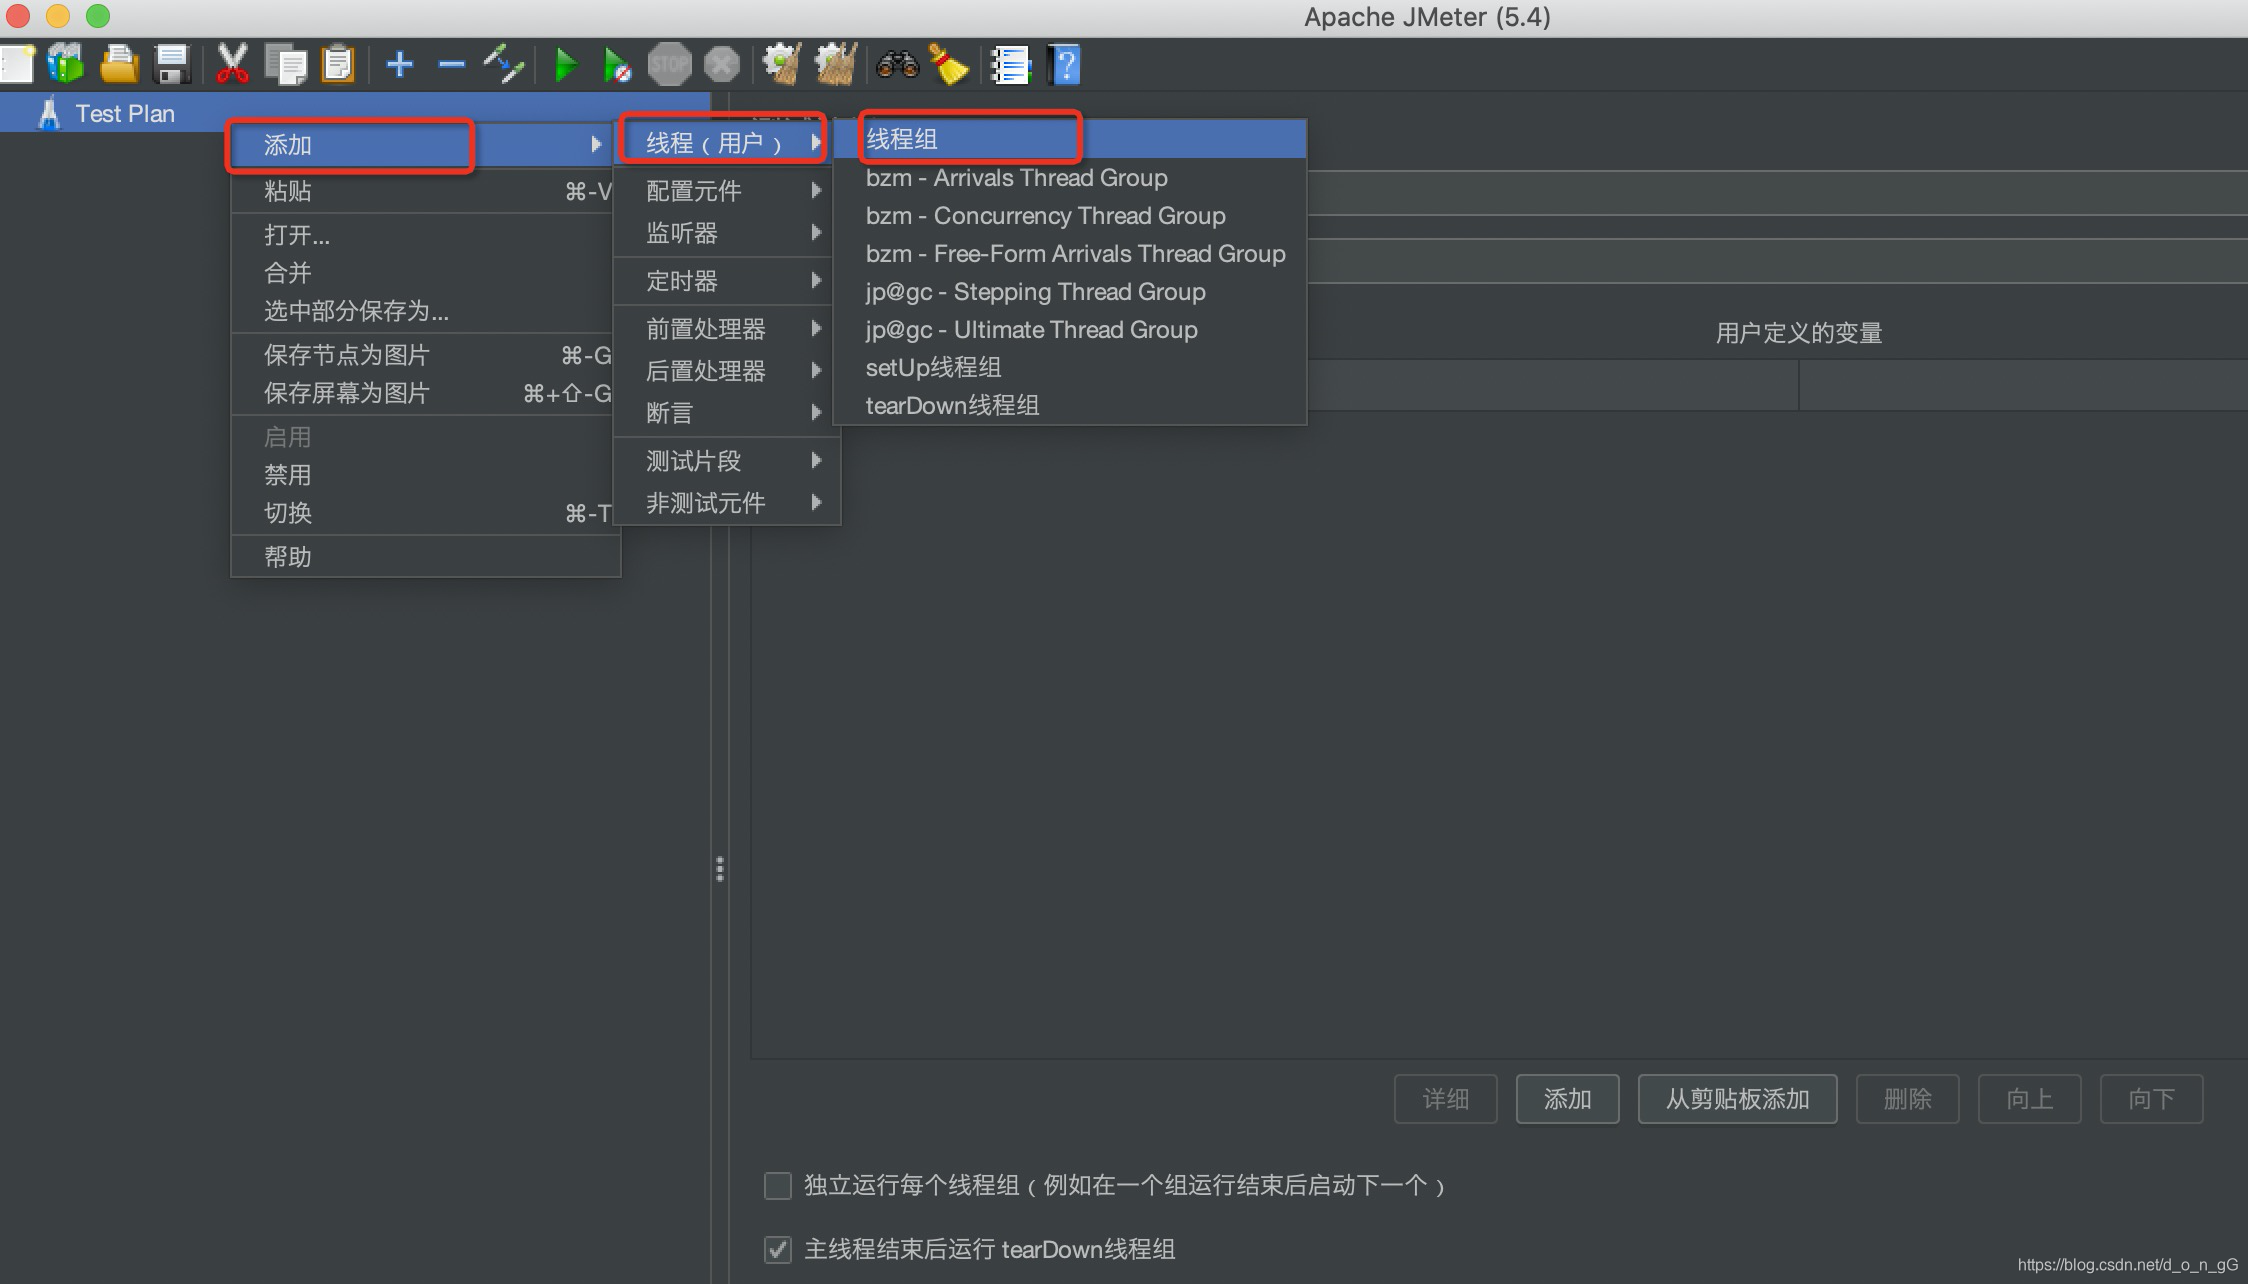The image size is (2248, 1284).
Task: Click the 详细 button
Action: [1445, 1099]
